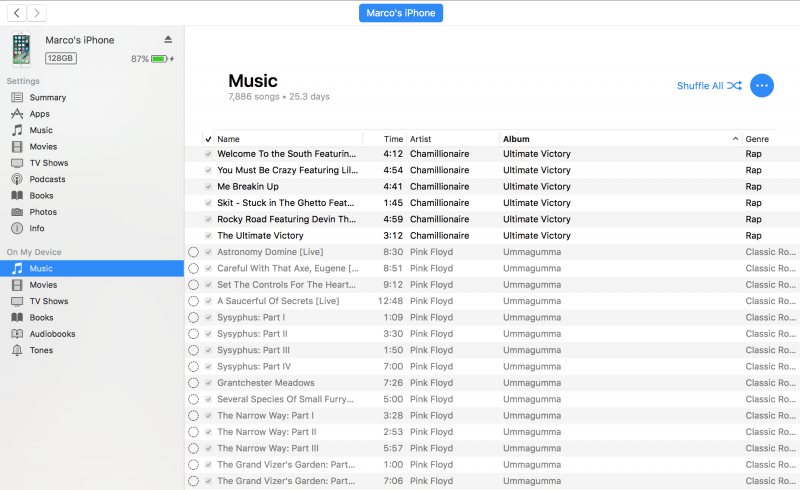Select song The Ultimate Victory
The image size is (800, 490).
point(260,235)
